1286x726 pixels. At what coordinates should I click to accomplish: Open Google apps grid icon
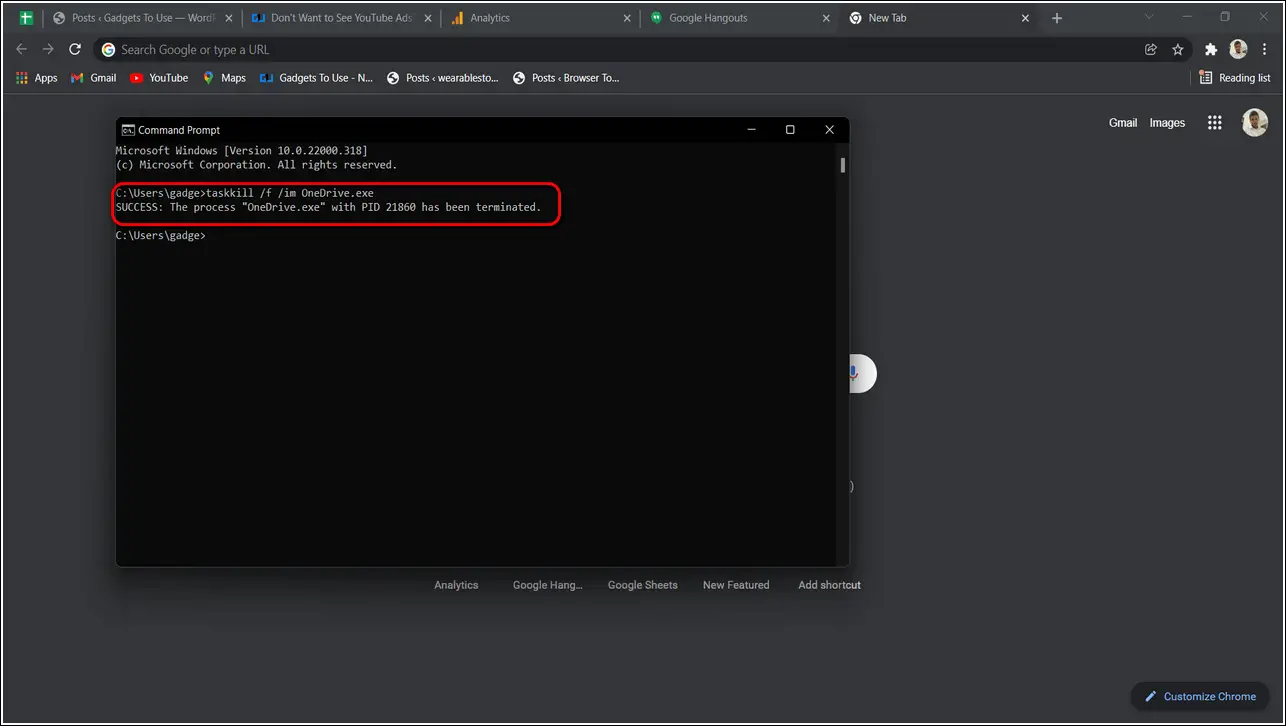point(1215,123)
